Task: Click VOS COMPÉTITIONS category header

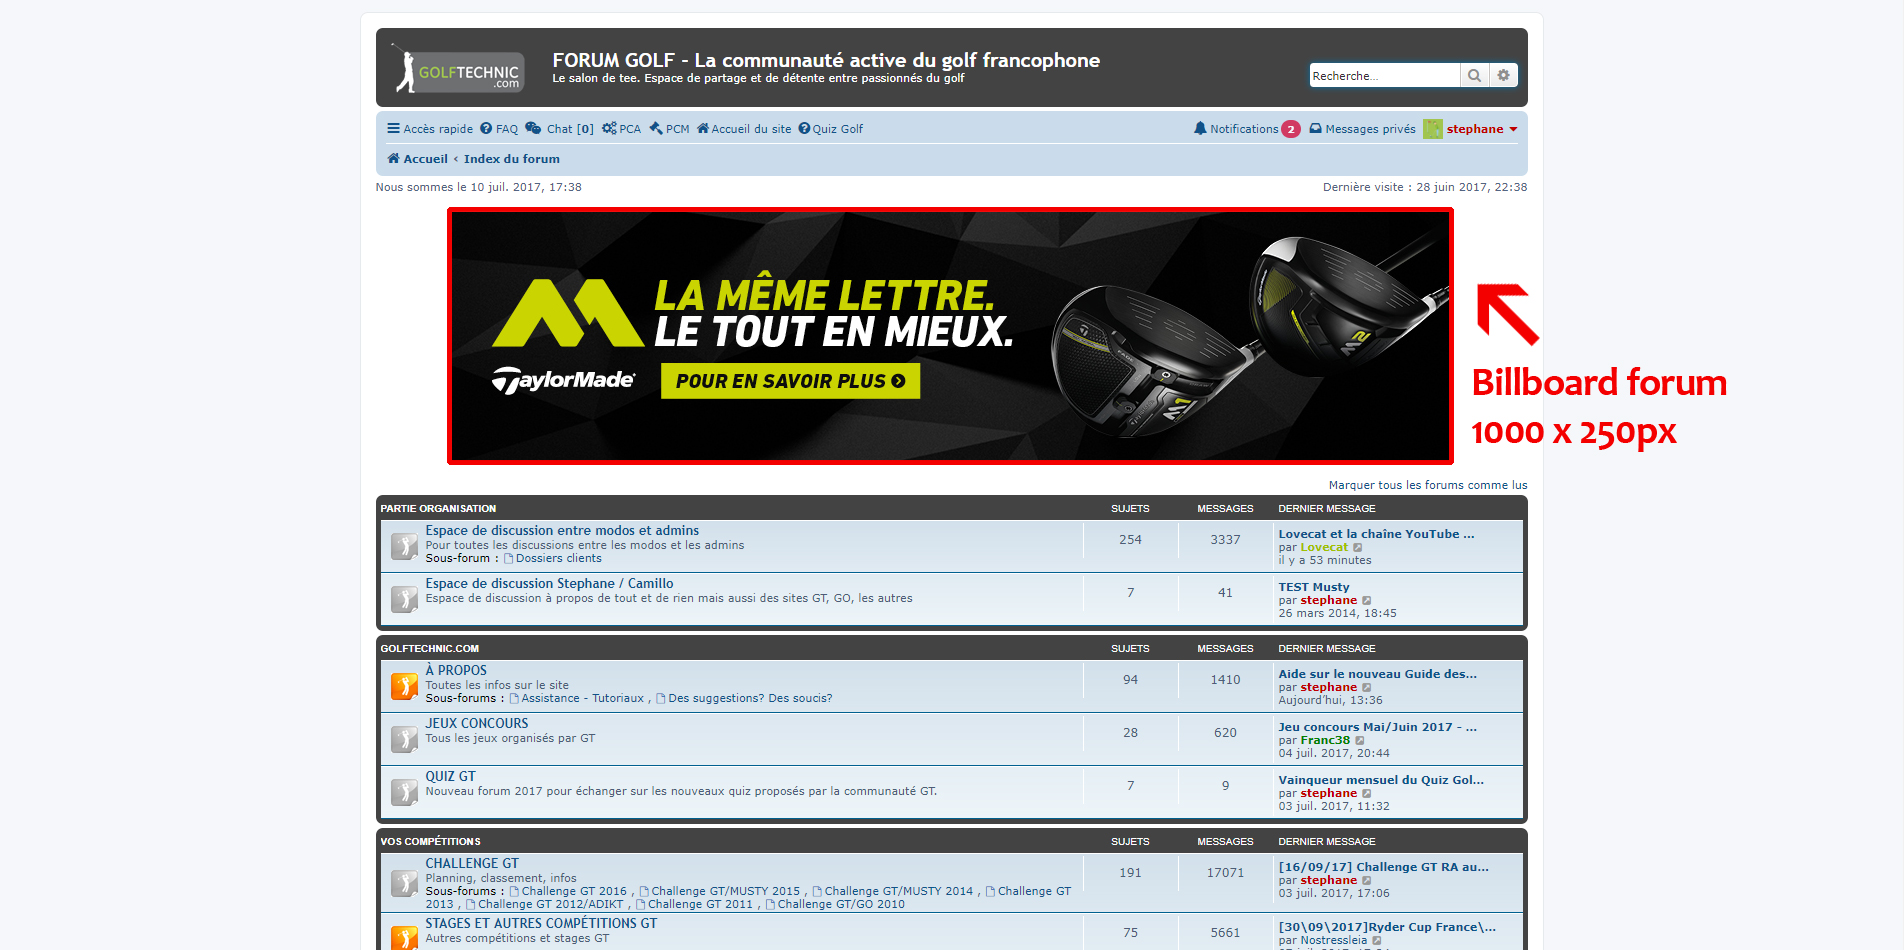Action: (x=431, y=842)
